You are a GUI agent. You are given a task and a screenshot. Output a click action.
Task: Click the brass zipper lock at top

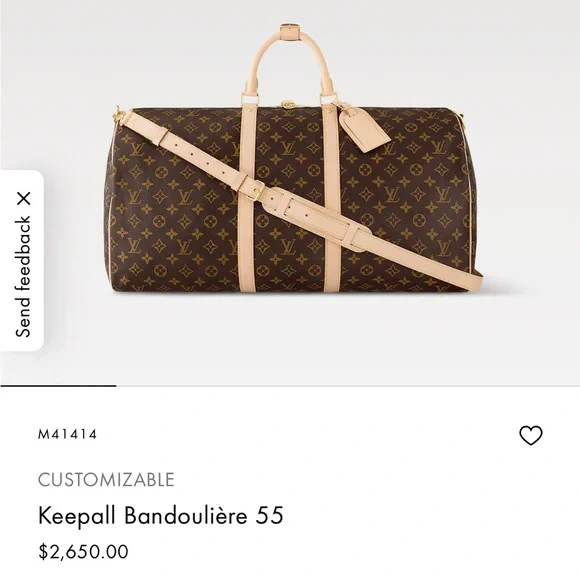(x=289, y=104)
